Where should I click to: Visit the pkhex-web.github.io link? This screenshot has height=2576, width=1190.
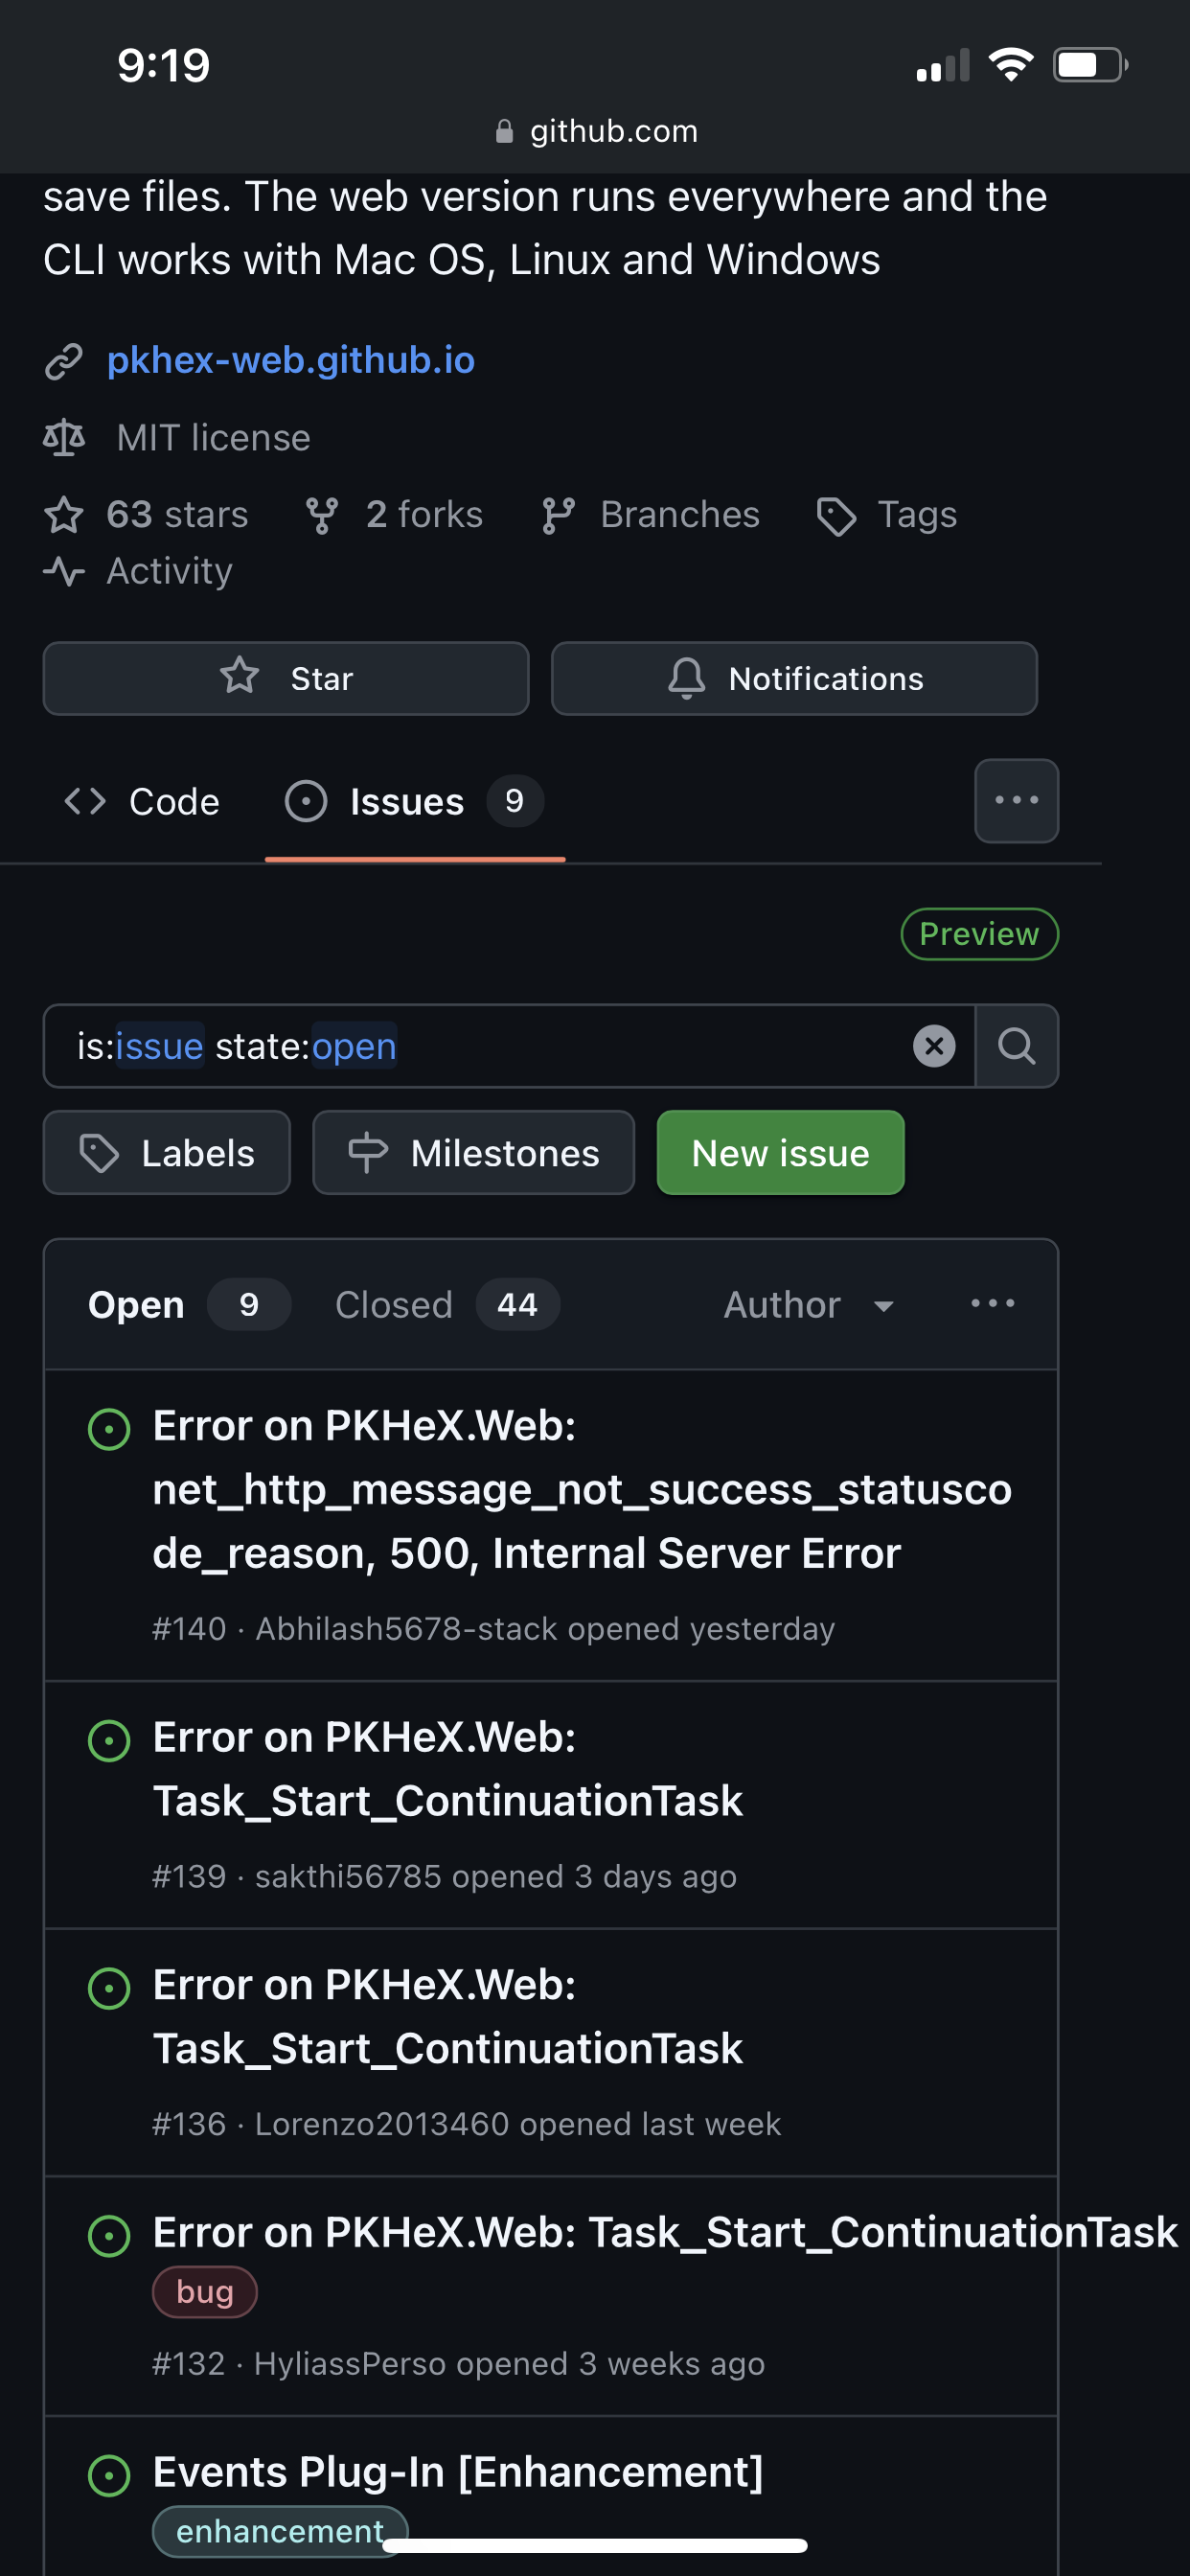click(290, 360)
